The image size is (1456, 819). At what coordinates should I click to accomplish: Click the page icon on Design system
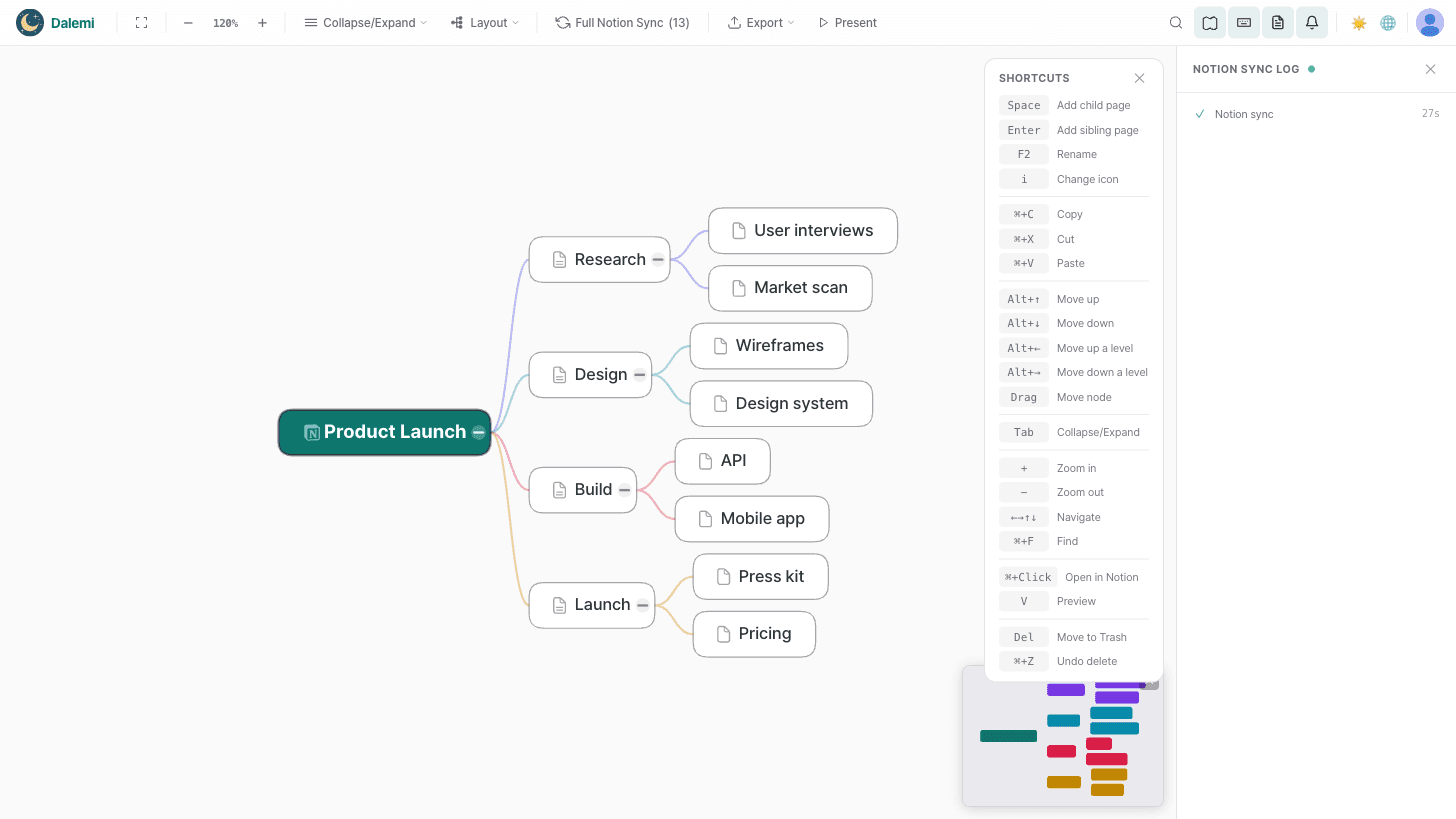pos(720,403)
